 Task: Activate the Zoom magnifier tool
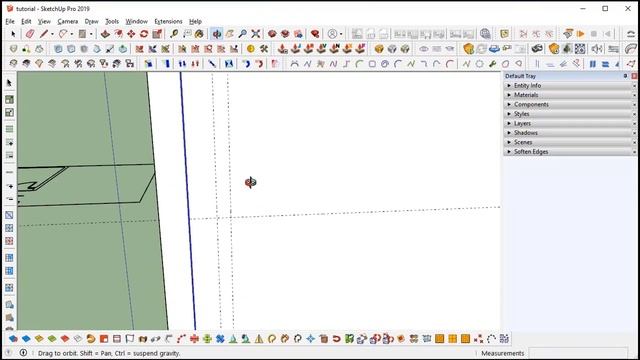point(242,34)
